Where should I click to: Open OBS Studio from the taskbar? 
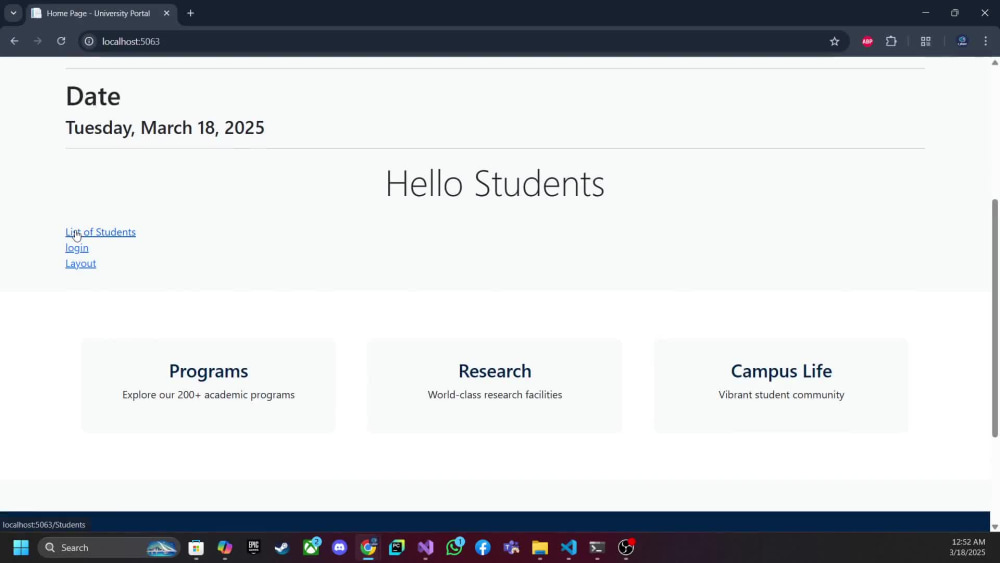[x=626, y=548]
